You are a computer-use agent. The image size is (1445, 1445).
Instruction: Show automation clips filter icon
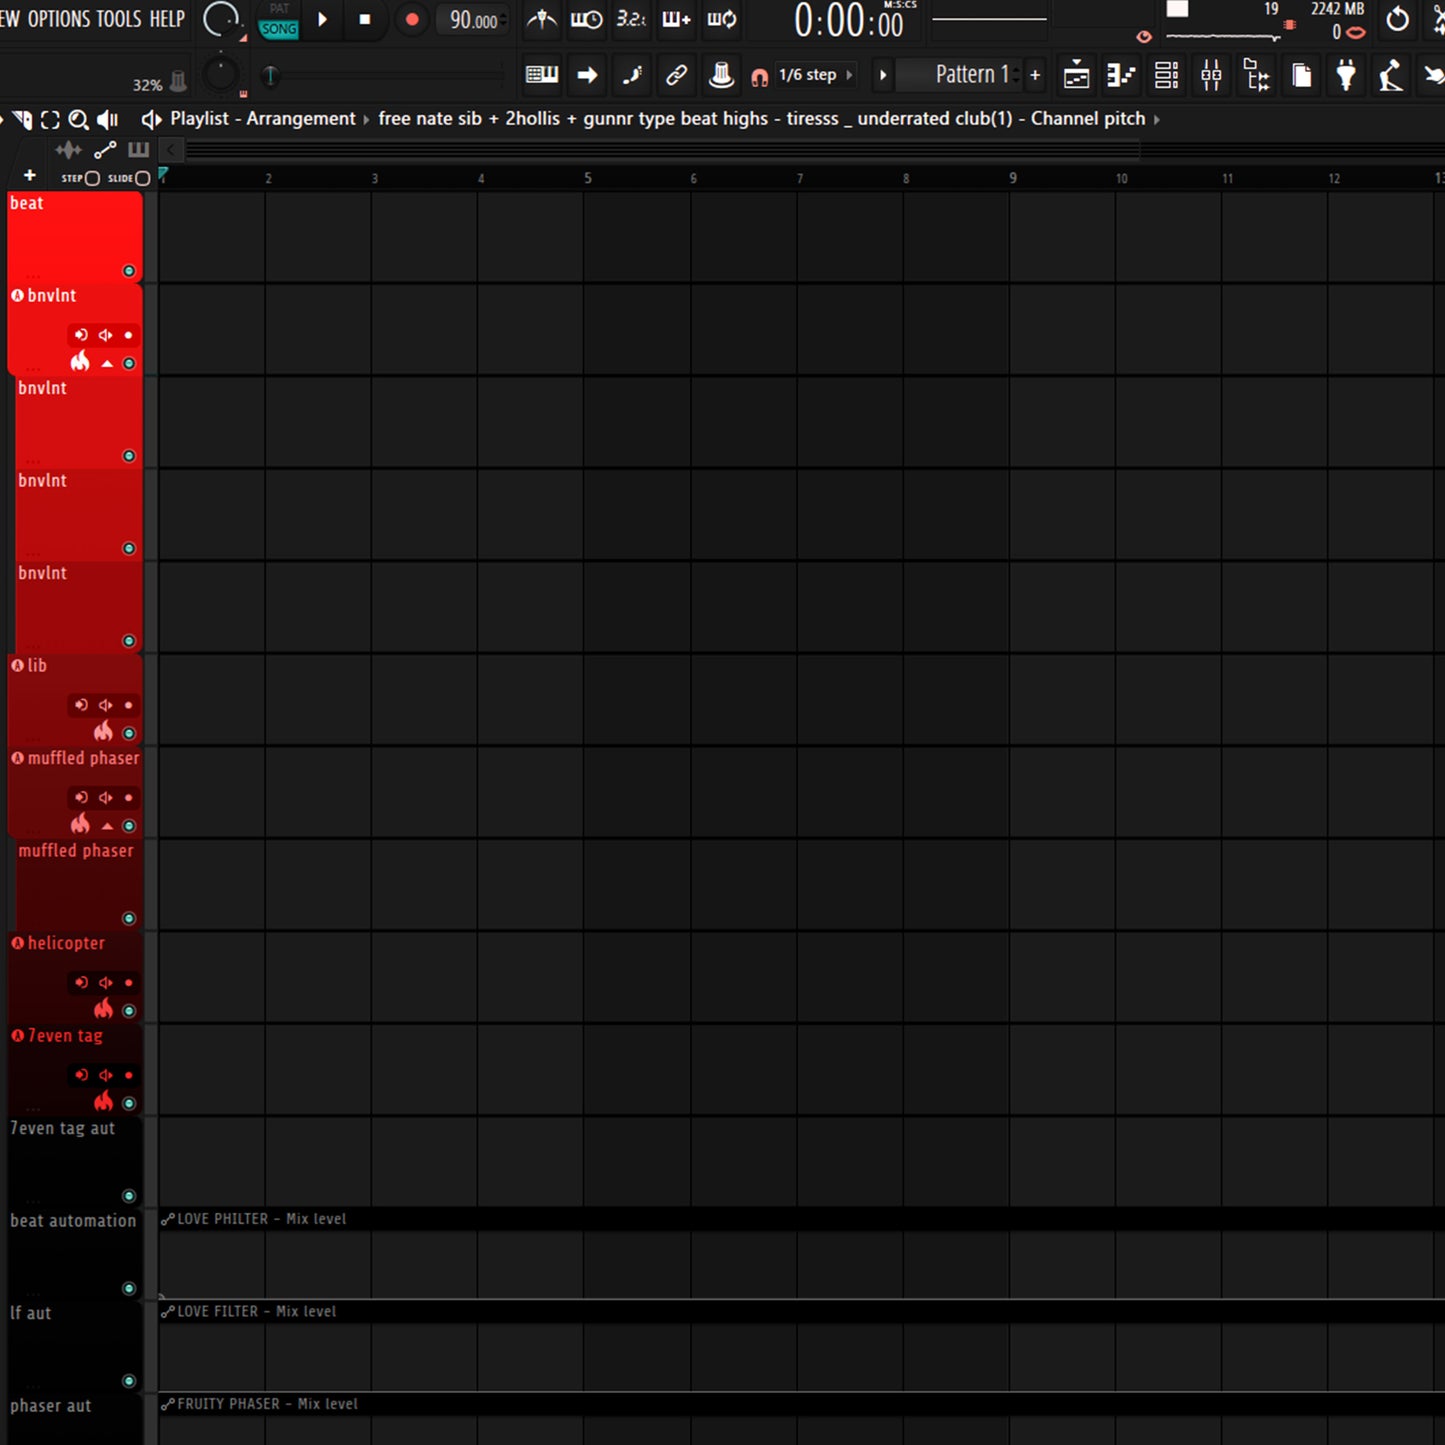tap(105, 150)
